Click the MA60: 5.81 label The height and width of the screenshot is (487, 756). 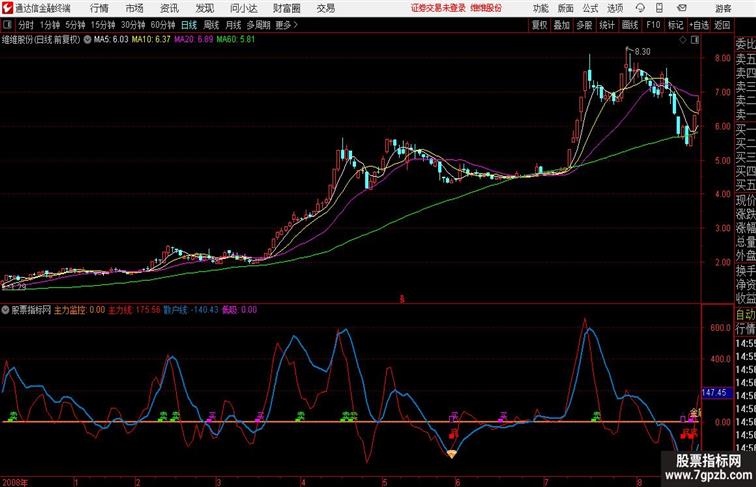[235, 40]
